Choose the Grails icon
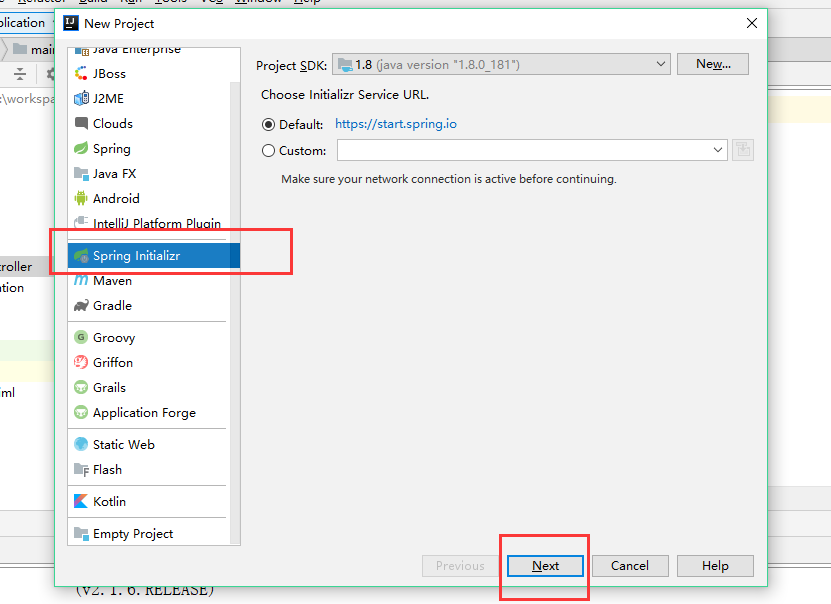Image resolution: width=831 pixels, height=604 pixels. coord(81,387)
